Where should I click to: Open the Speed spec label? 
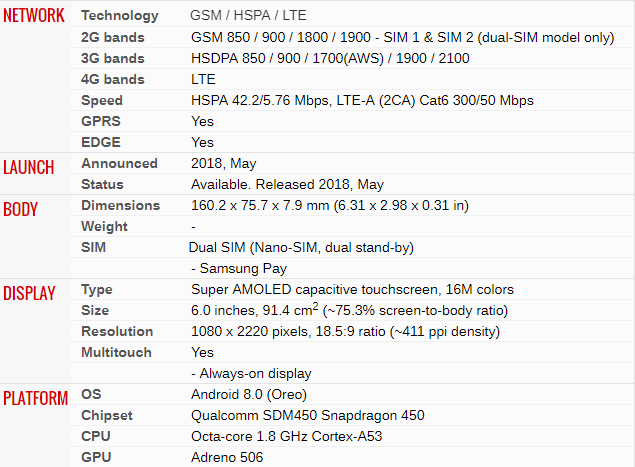[x=102, y=100]
